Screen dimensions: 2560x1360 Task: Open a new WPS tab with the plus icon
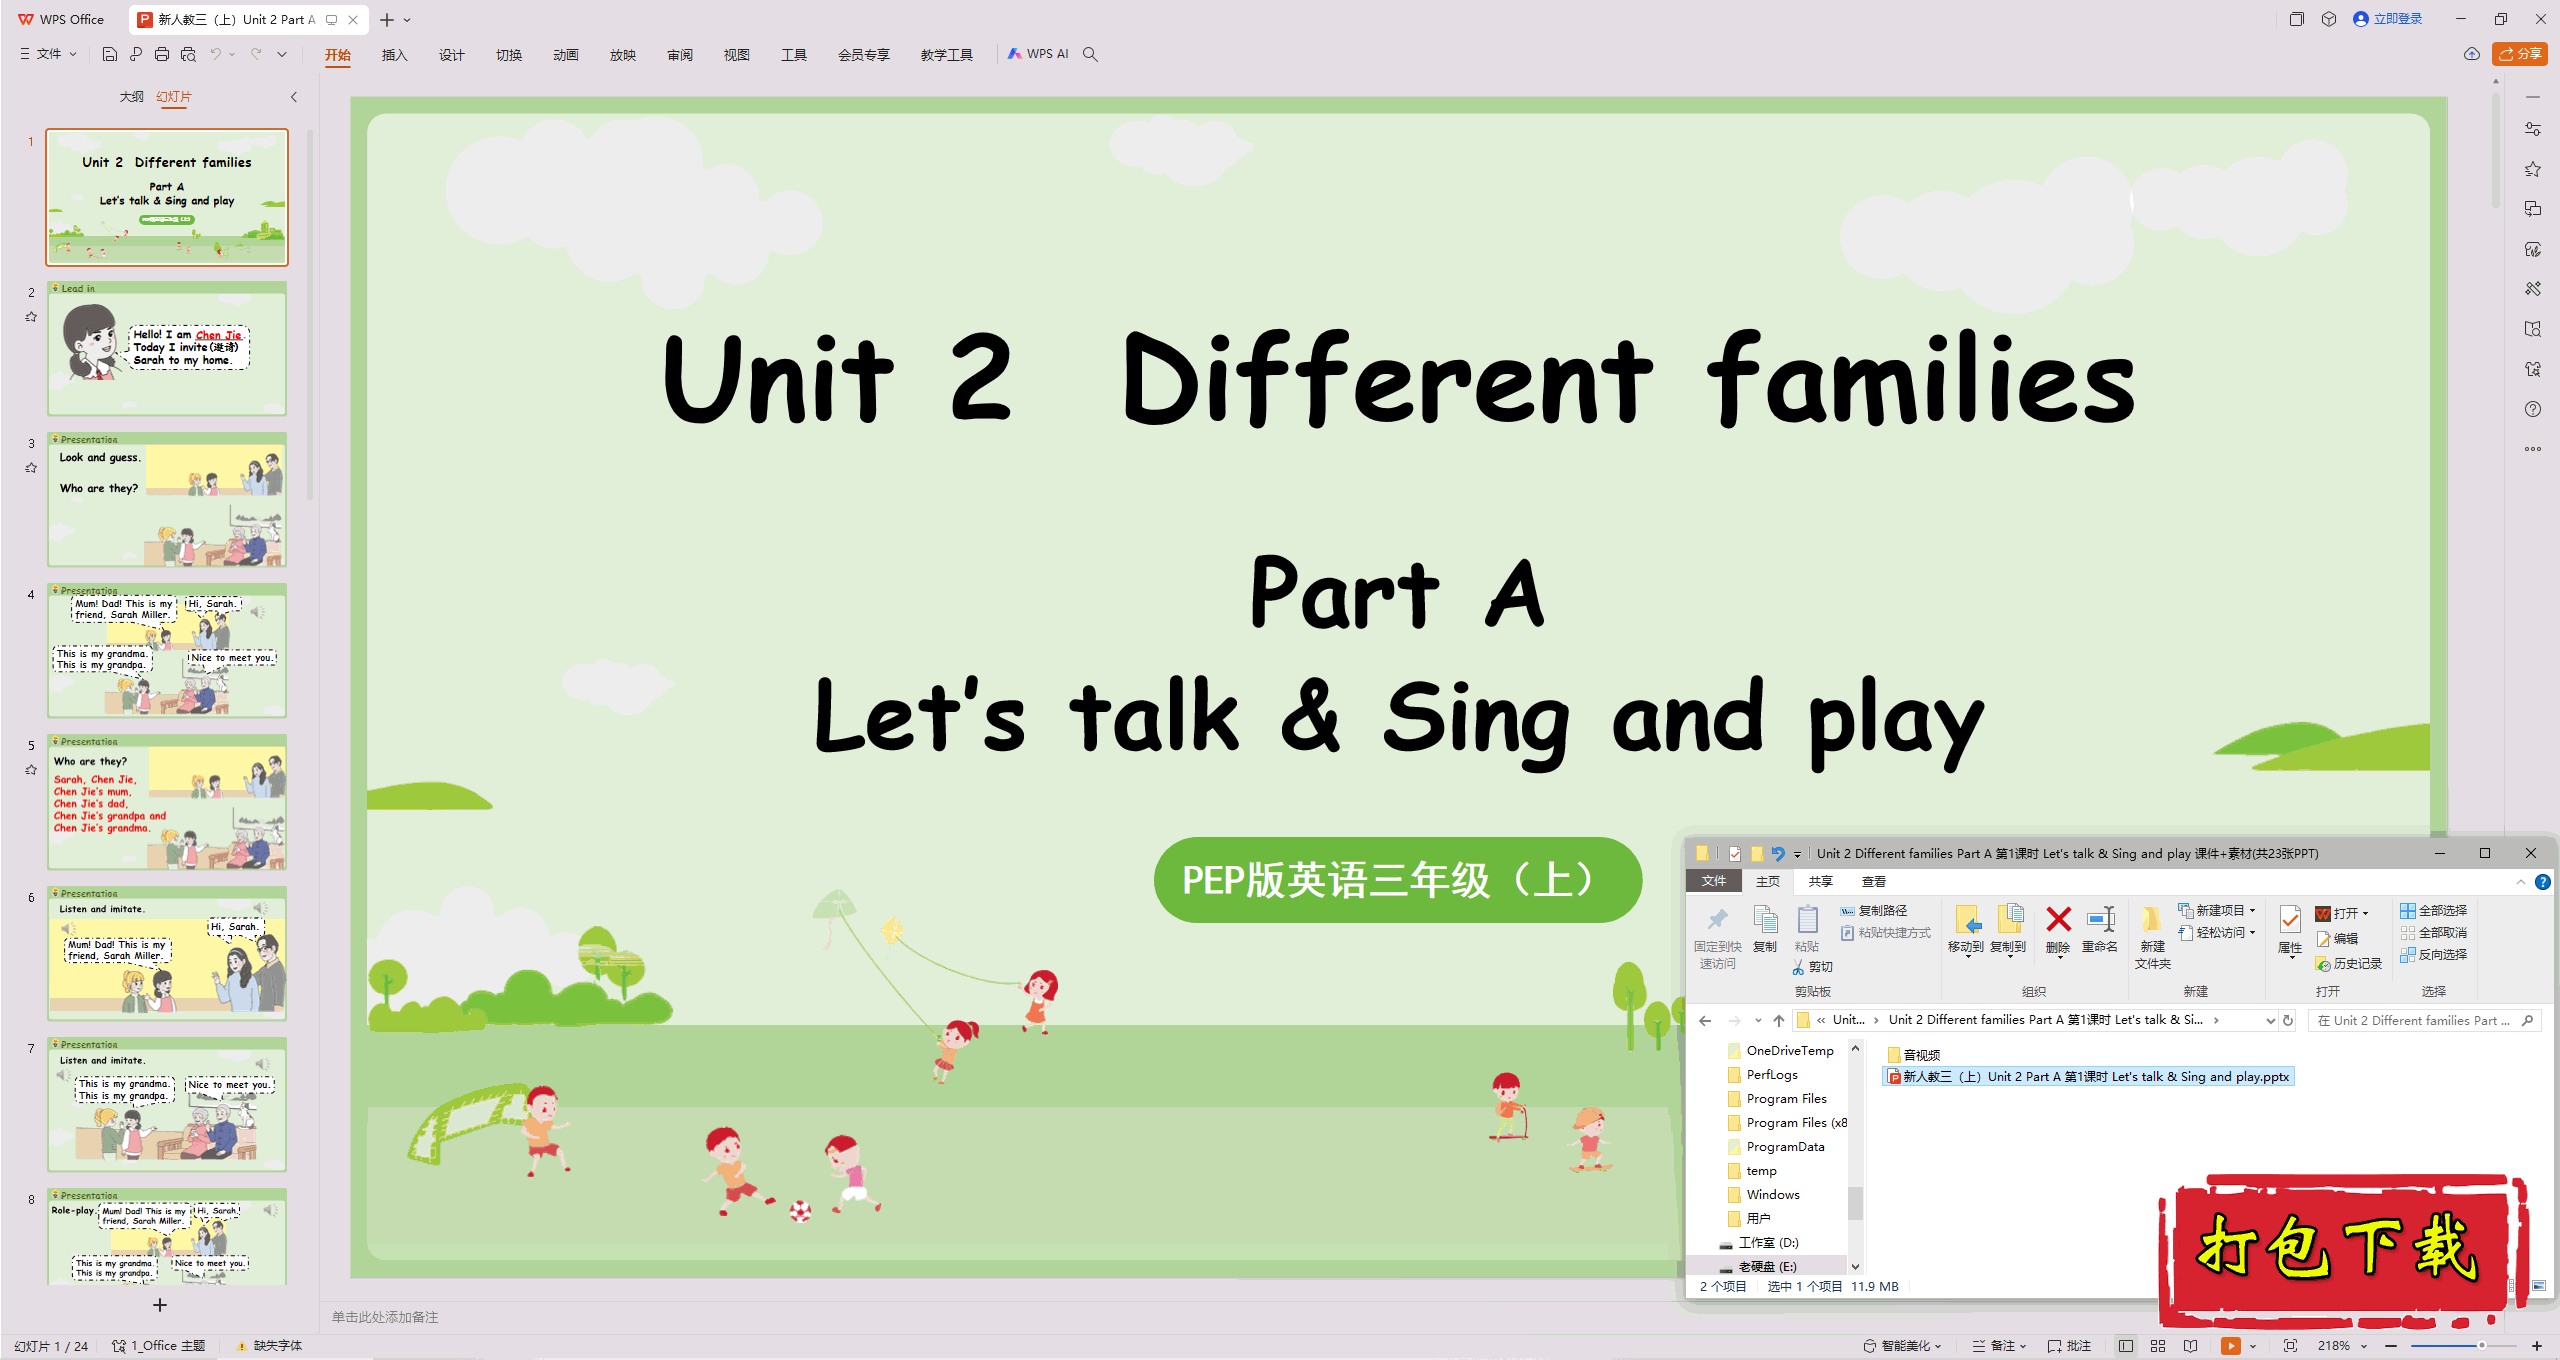point(387,19)
